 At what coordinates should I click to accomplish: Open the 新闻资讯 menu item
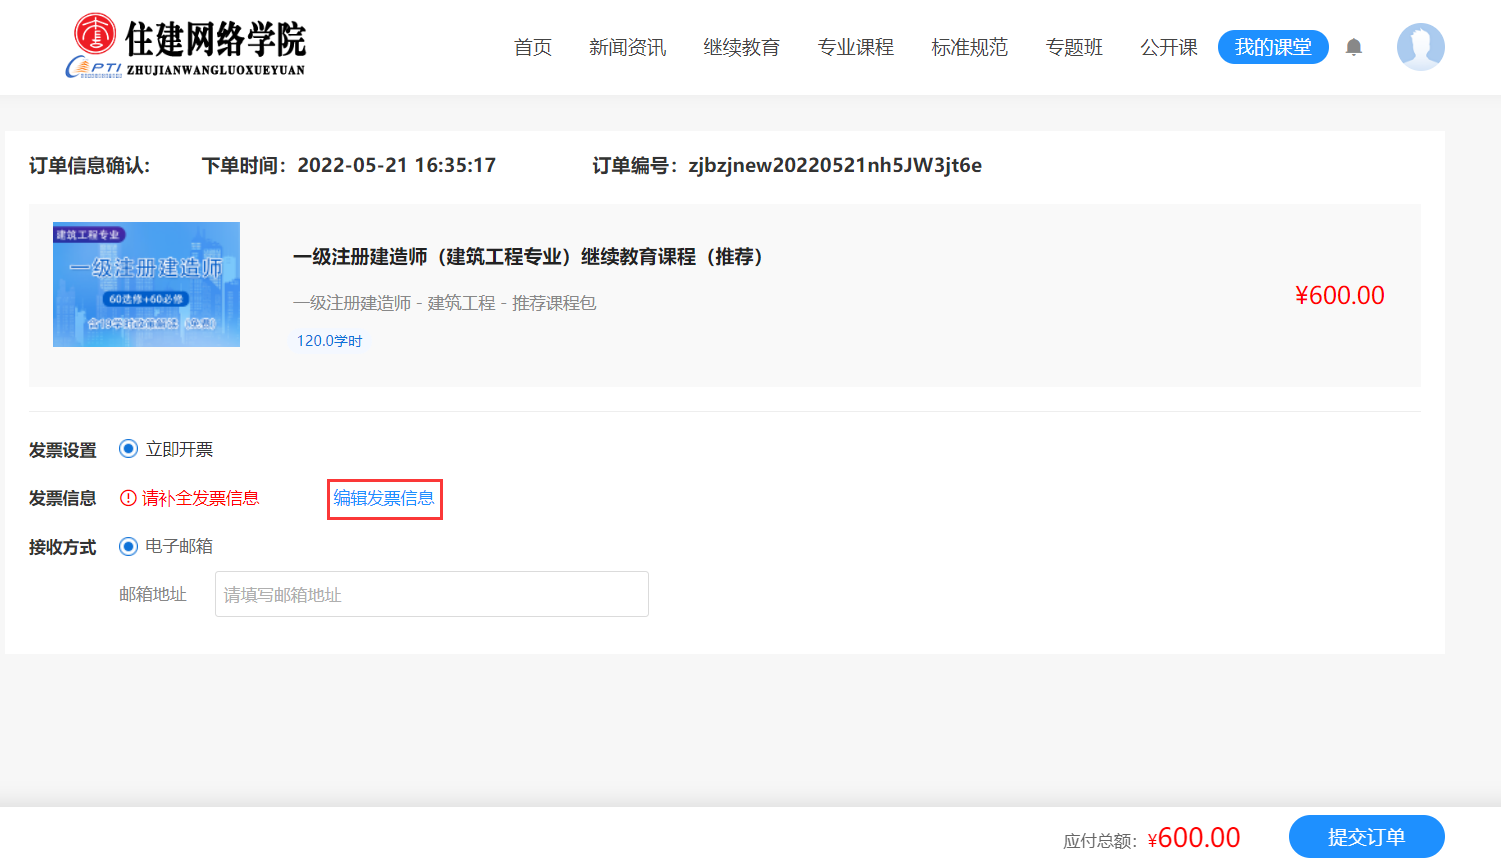pyautogui.click(x=627, y=47)
